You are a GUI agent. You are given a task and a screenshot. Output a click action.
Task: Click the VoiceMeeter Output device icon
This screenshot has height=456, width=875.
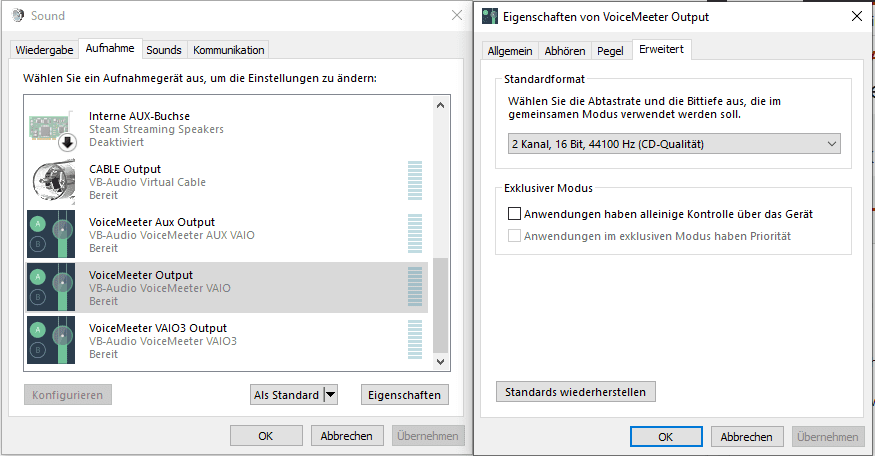click(51, 287)
